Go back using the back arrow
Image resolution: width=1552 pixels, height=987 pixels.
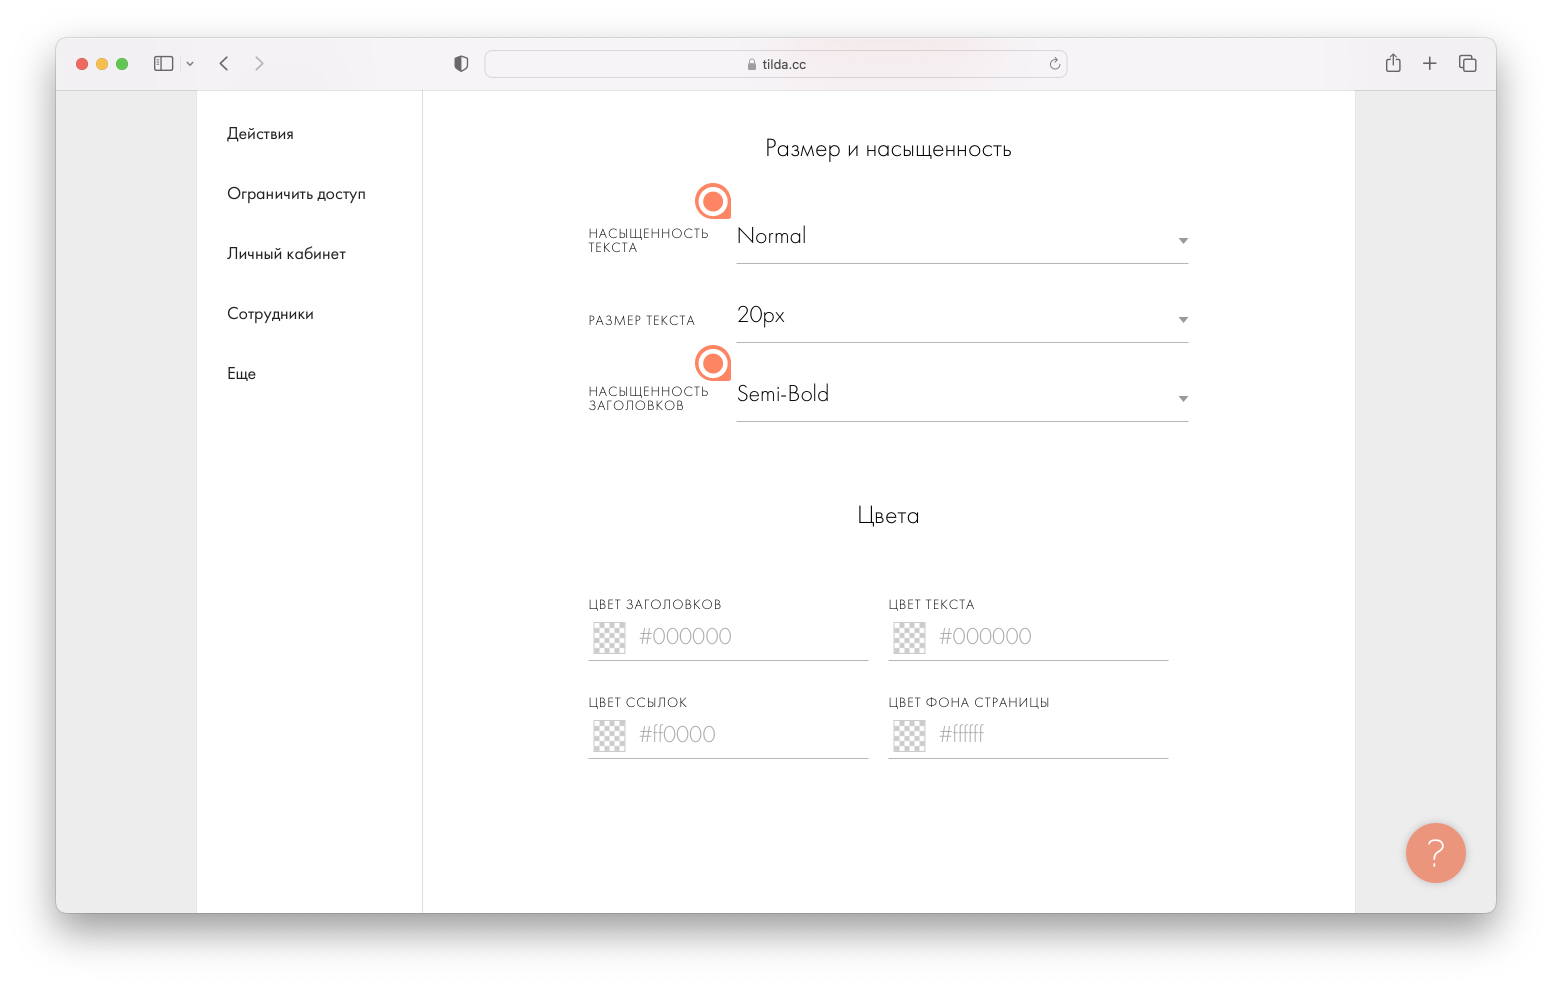point(224,64)
